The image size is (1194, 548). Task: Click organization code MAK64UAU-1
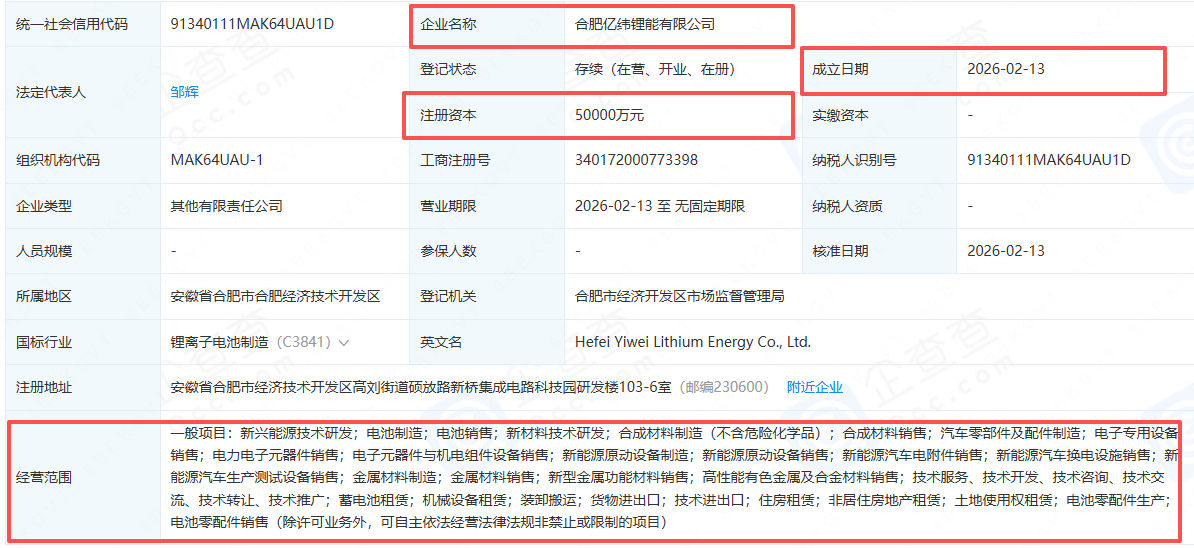pos(216,160)
